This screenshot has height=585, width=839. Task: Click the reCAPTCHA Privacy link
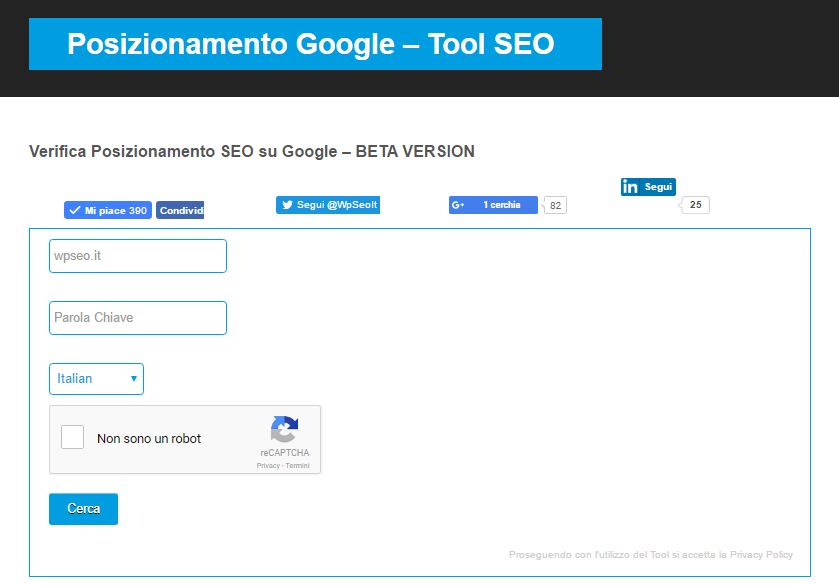pyautogui.click(x=267, y=465)
